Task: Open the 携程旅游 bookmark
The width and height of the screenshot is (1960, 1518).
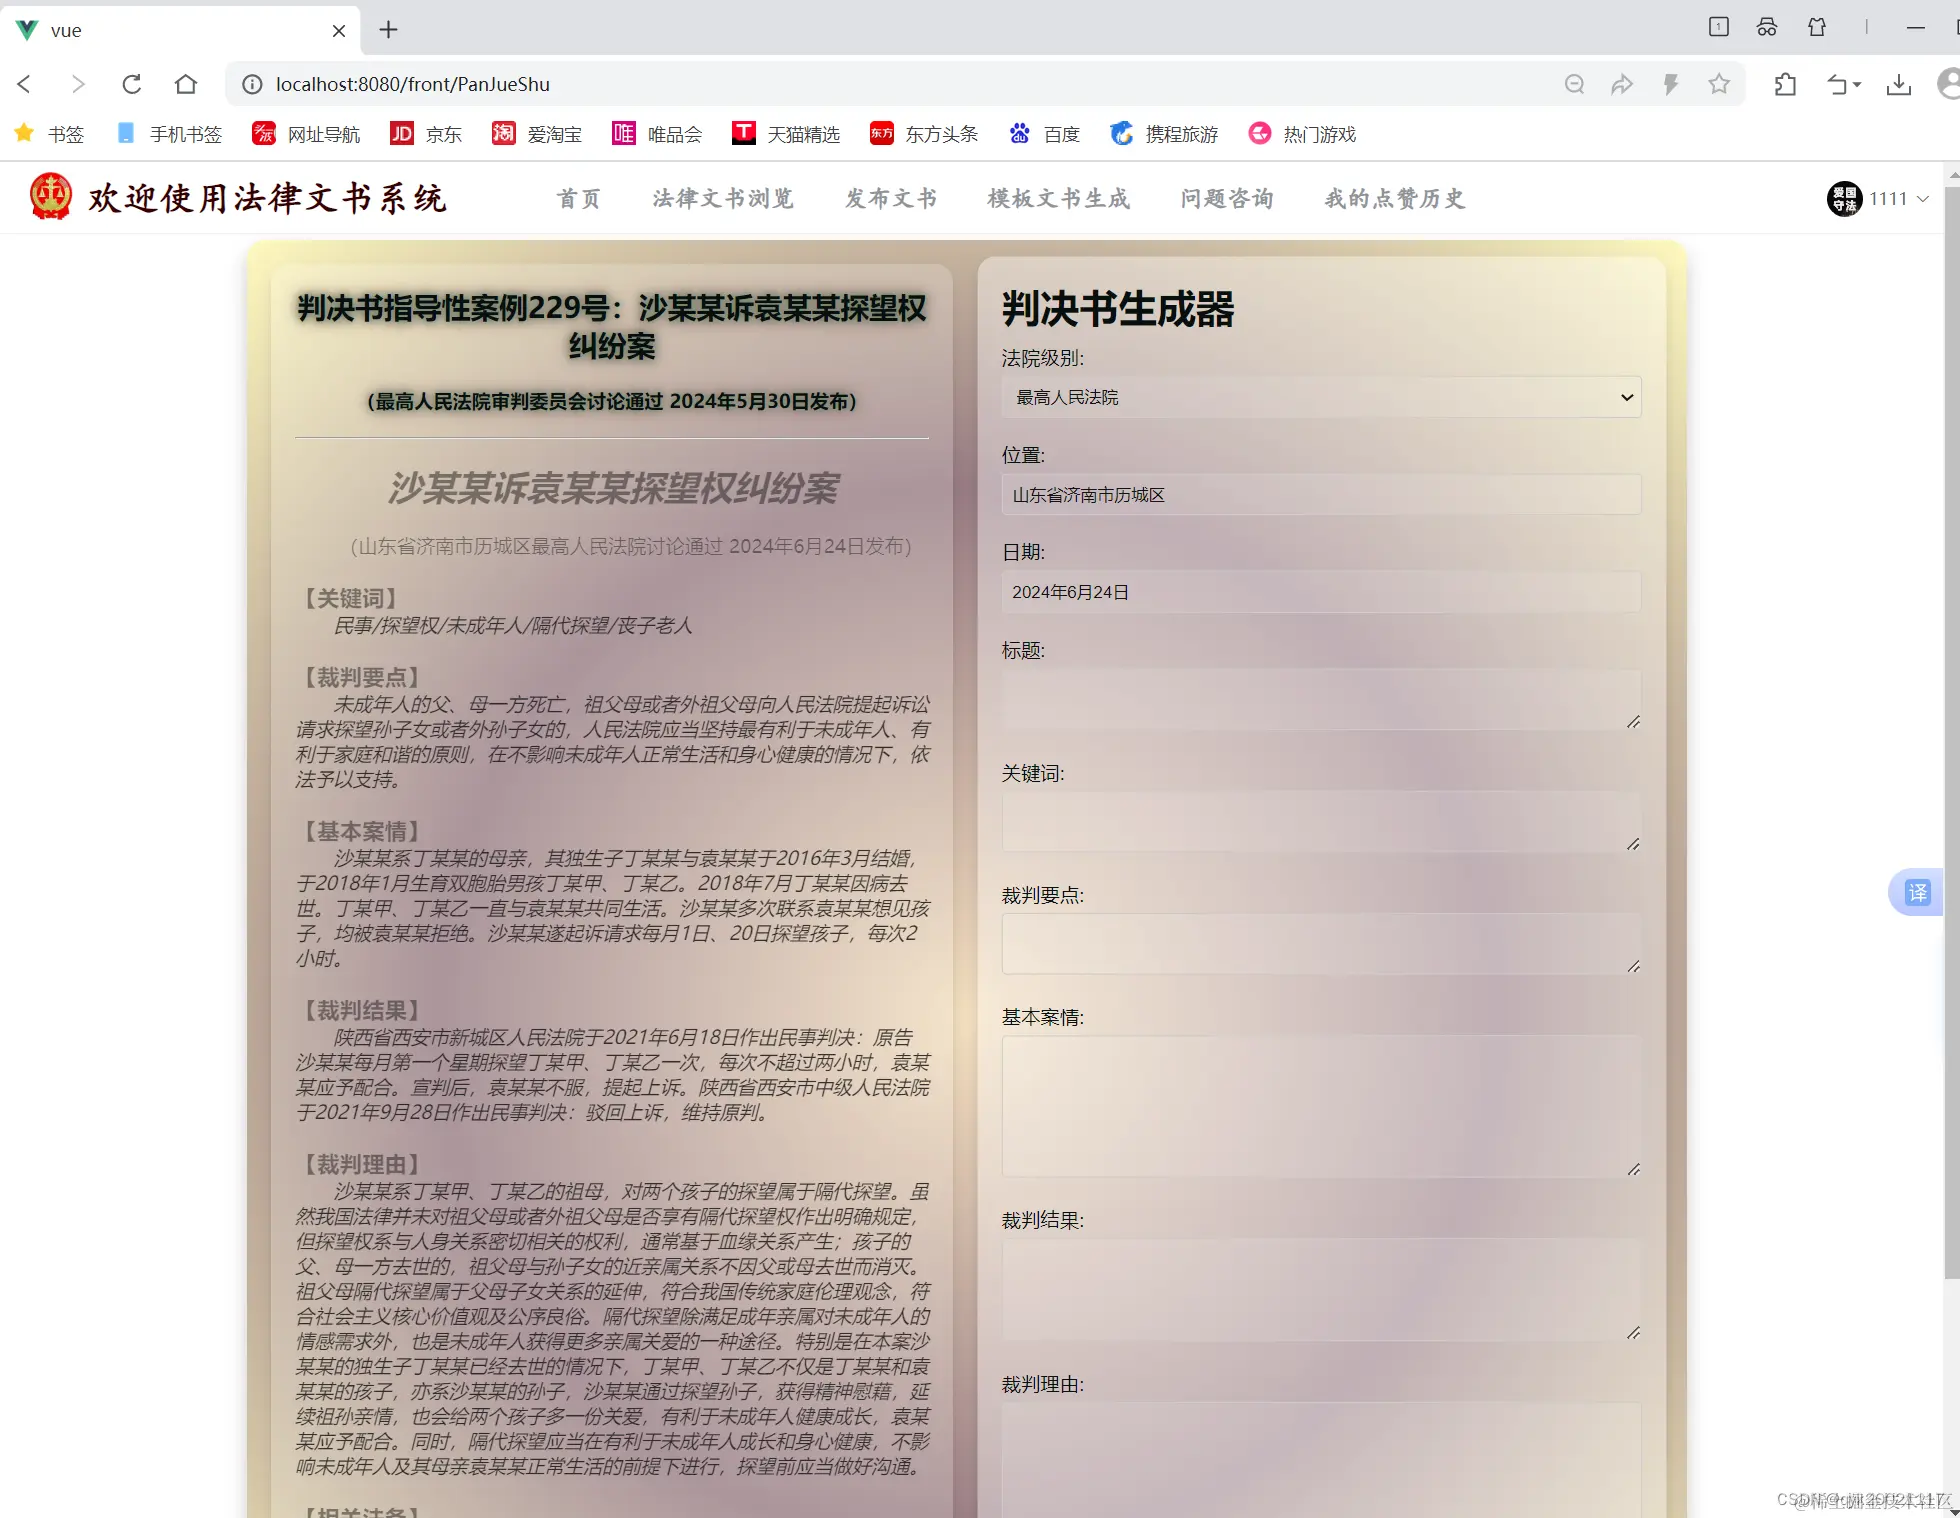Action: click(x=1164, y=134)
